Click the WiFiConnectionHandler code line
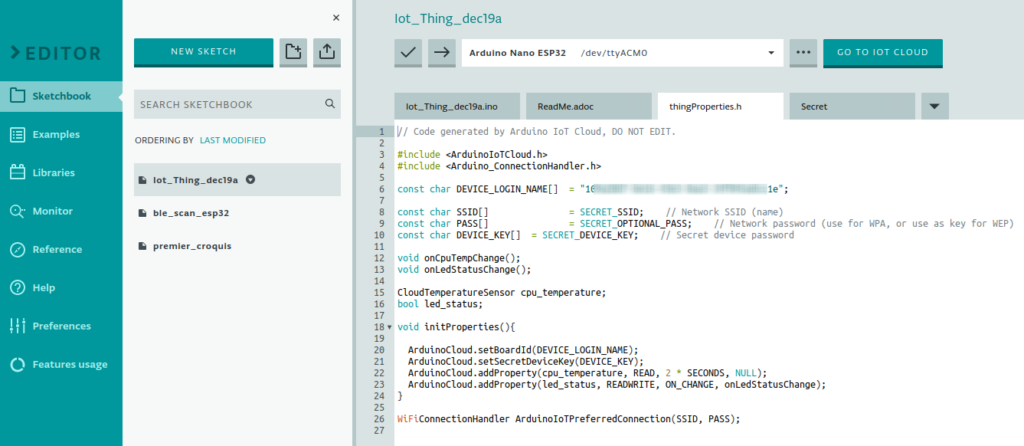Viewport: 1024px width, 446px height. tap(569, 419)
